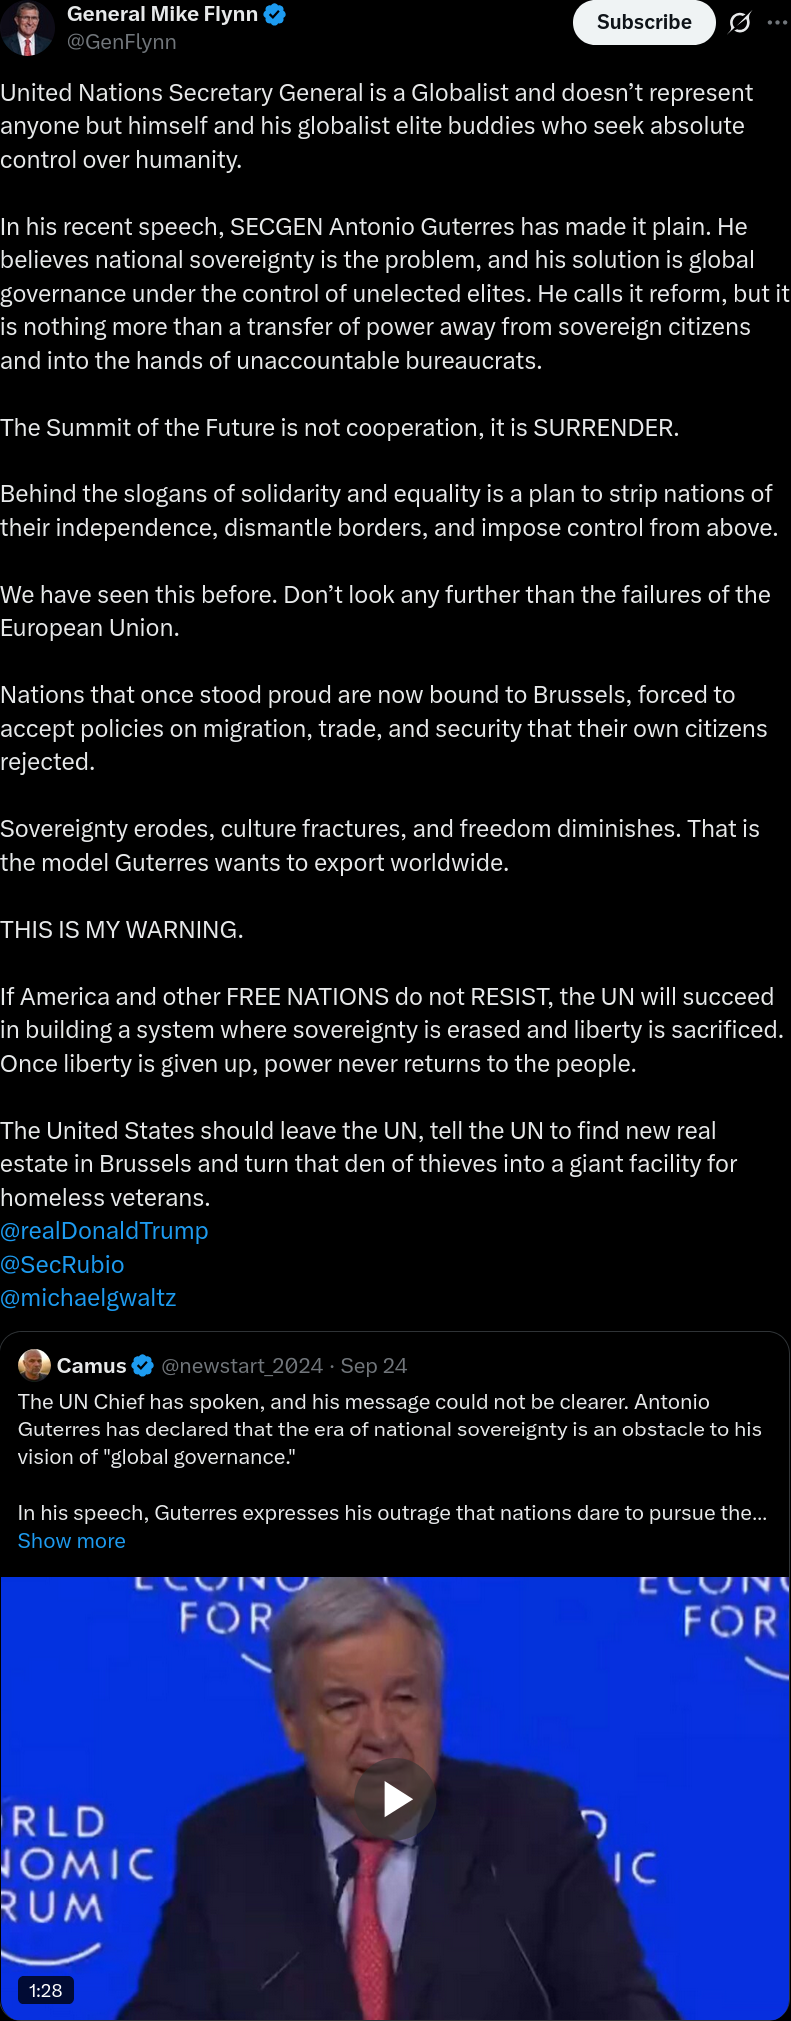This screenshot has height=2021, width=791.
Task: Click the blue verified badge beside General Mike Flynn
Action: pos(275,15)
